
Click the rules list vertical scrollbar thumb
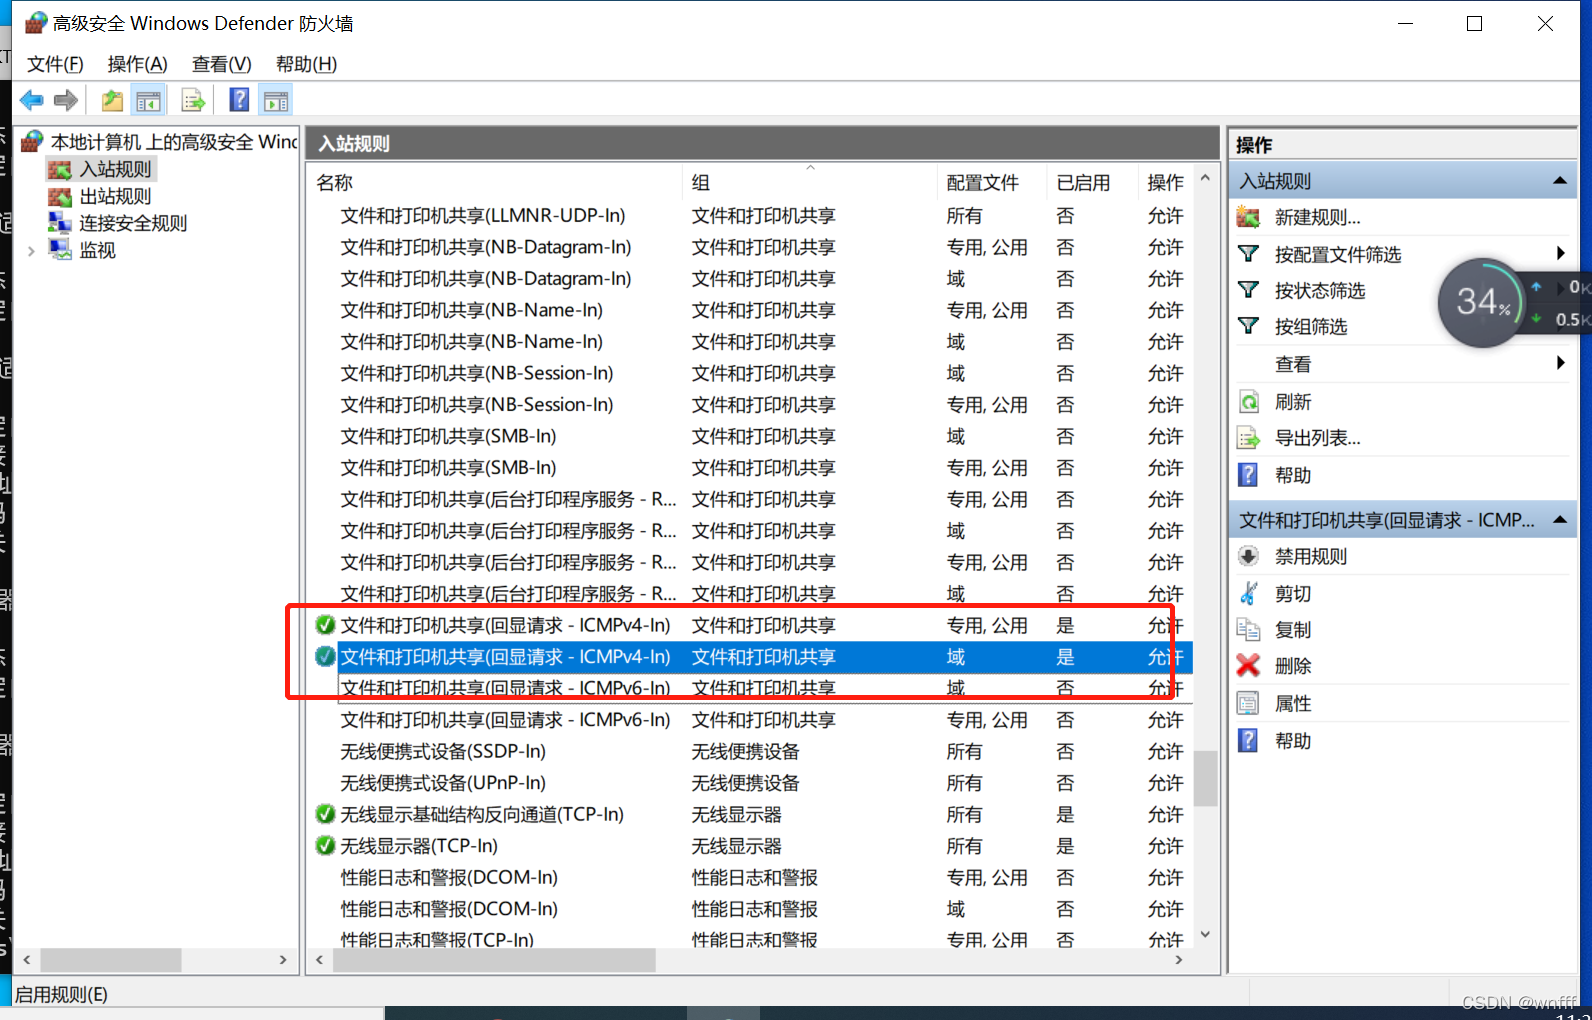coord(1206,777)
